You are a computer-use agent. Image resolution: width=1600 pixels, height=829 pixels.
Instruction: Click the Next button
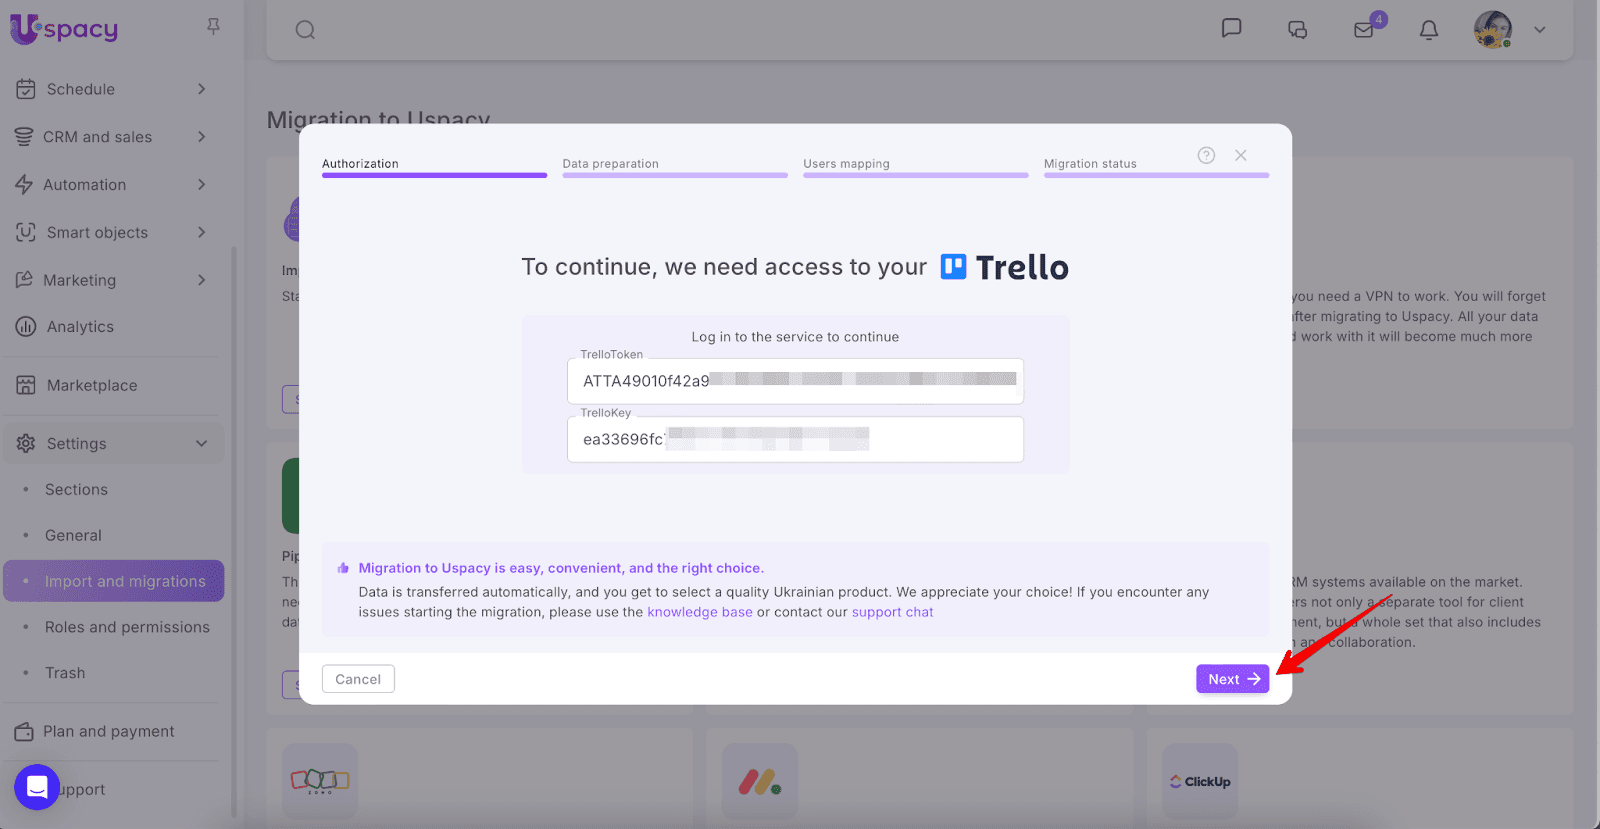(1232, 679)
